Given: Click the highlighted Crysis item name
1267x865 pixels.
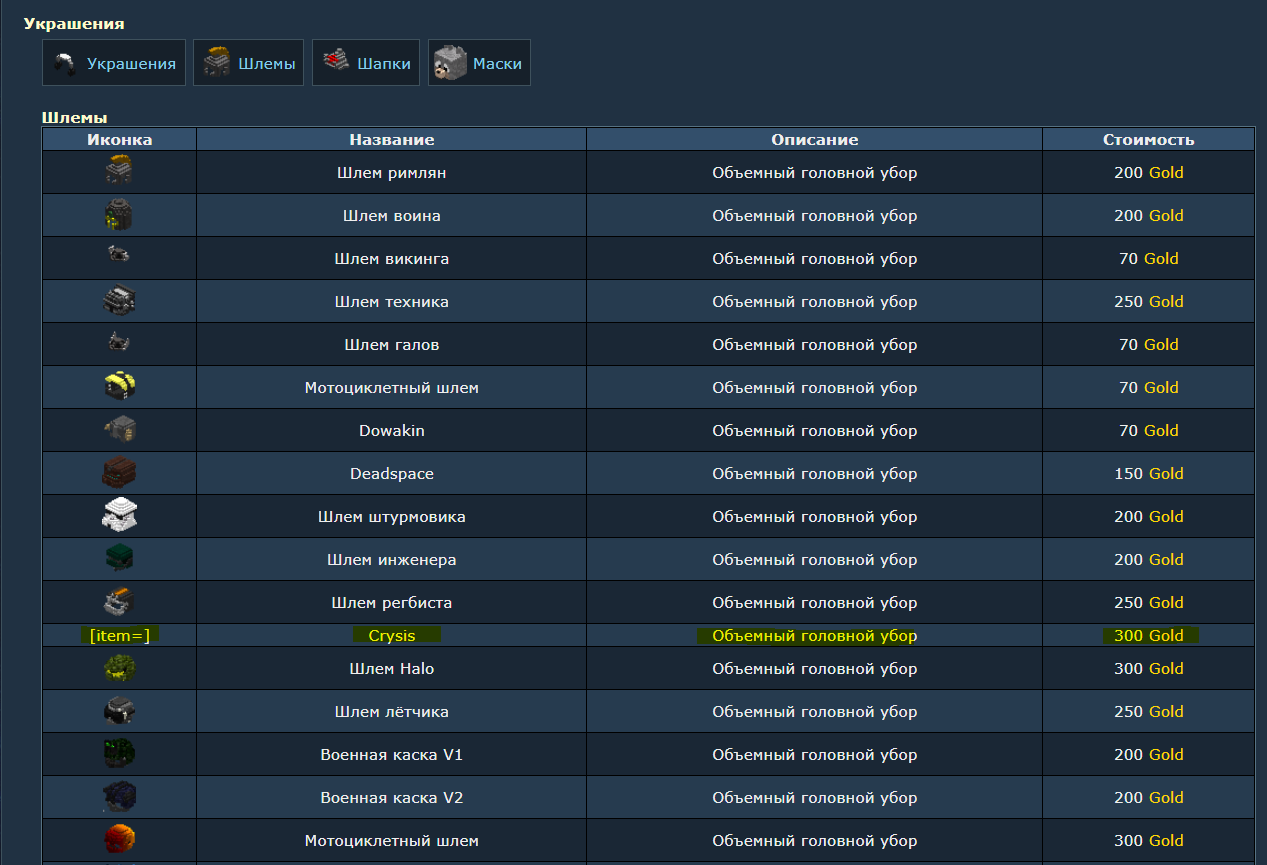Looking at the screenshot, I should pyautogui.click(x=392, y=636).
